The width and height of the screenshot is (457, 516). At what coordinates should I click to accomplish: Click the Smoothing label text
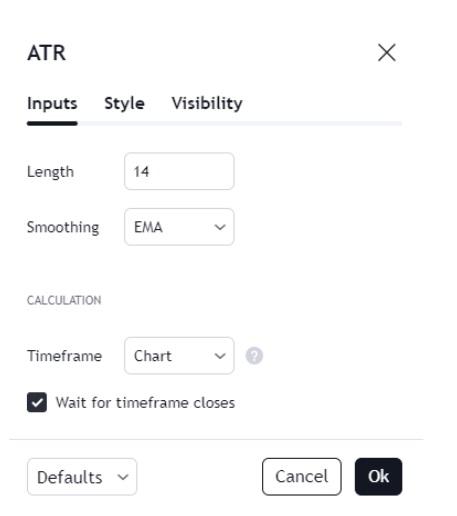(63, 228)
